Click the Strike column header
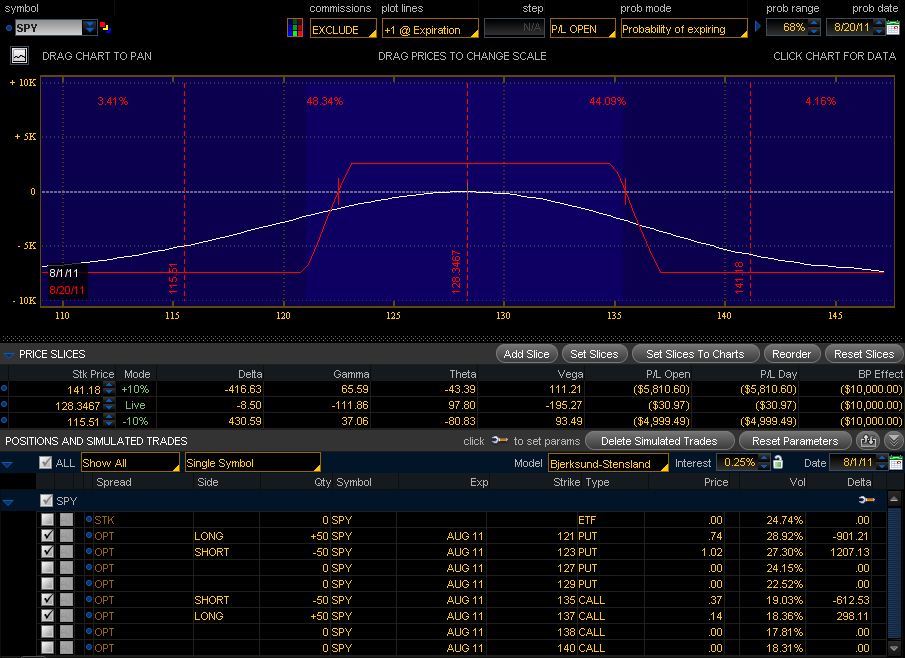 tap(566, 482)
